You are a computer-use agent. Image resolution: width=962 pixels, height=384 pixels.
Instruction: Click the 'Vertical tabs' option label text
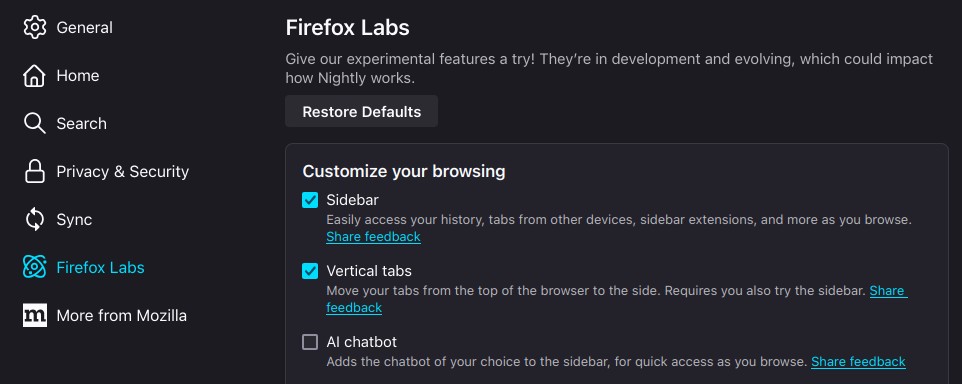(x=369, y=271)
